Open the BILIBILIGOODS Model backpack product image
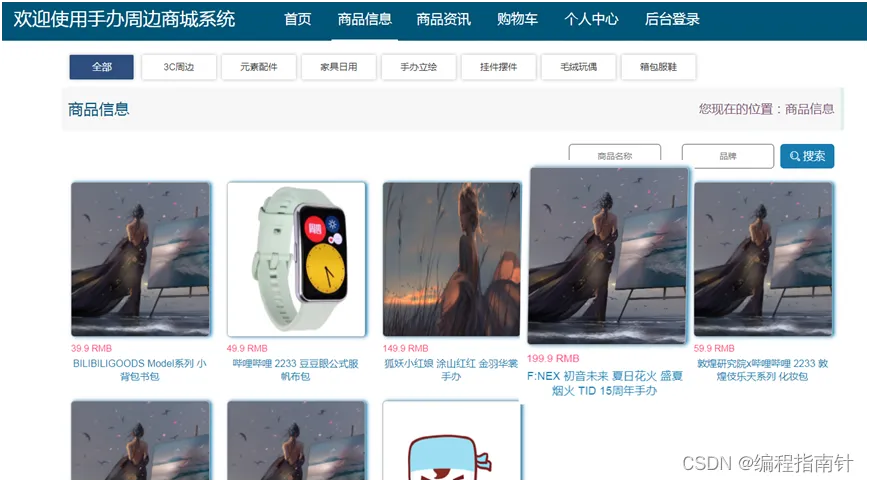Screen dimensions: 869x482 141,259
